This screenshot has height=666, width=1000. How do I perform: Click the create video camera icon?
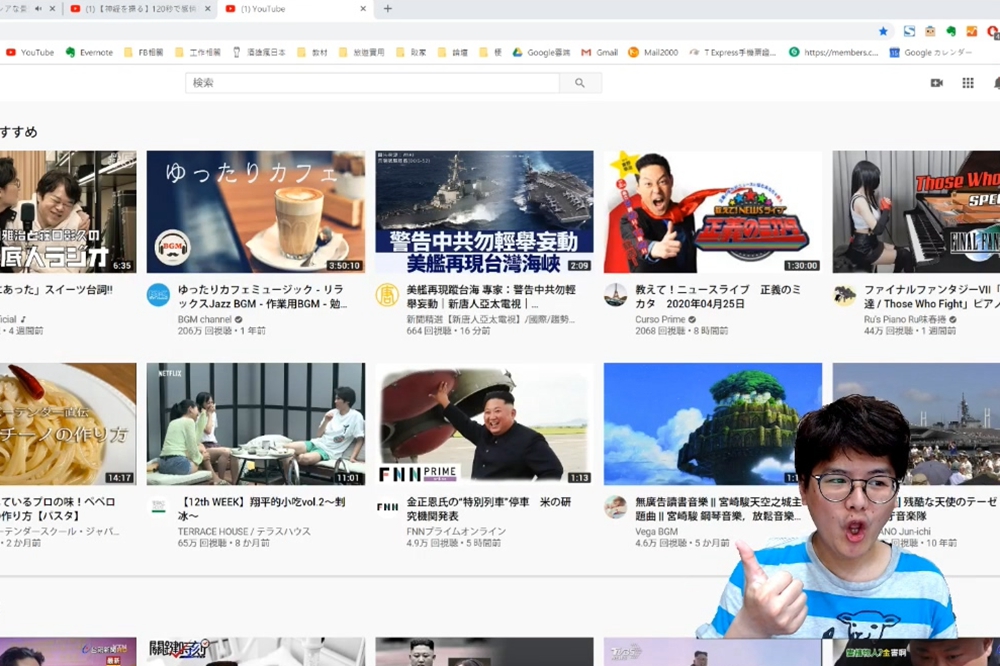point(936,83)
